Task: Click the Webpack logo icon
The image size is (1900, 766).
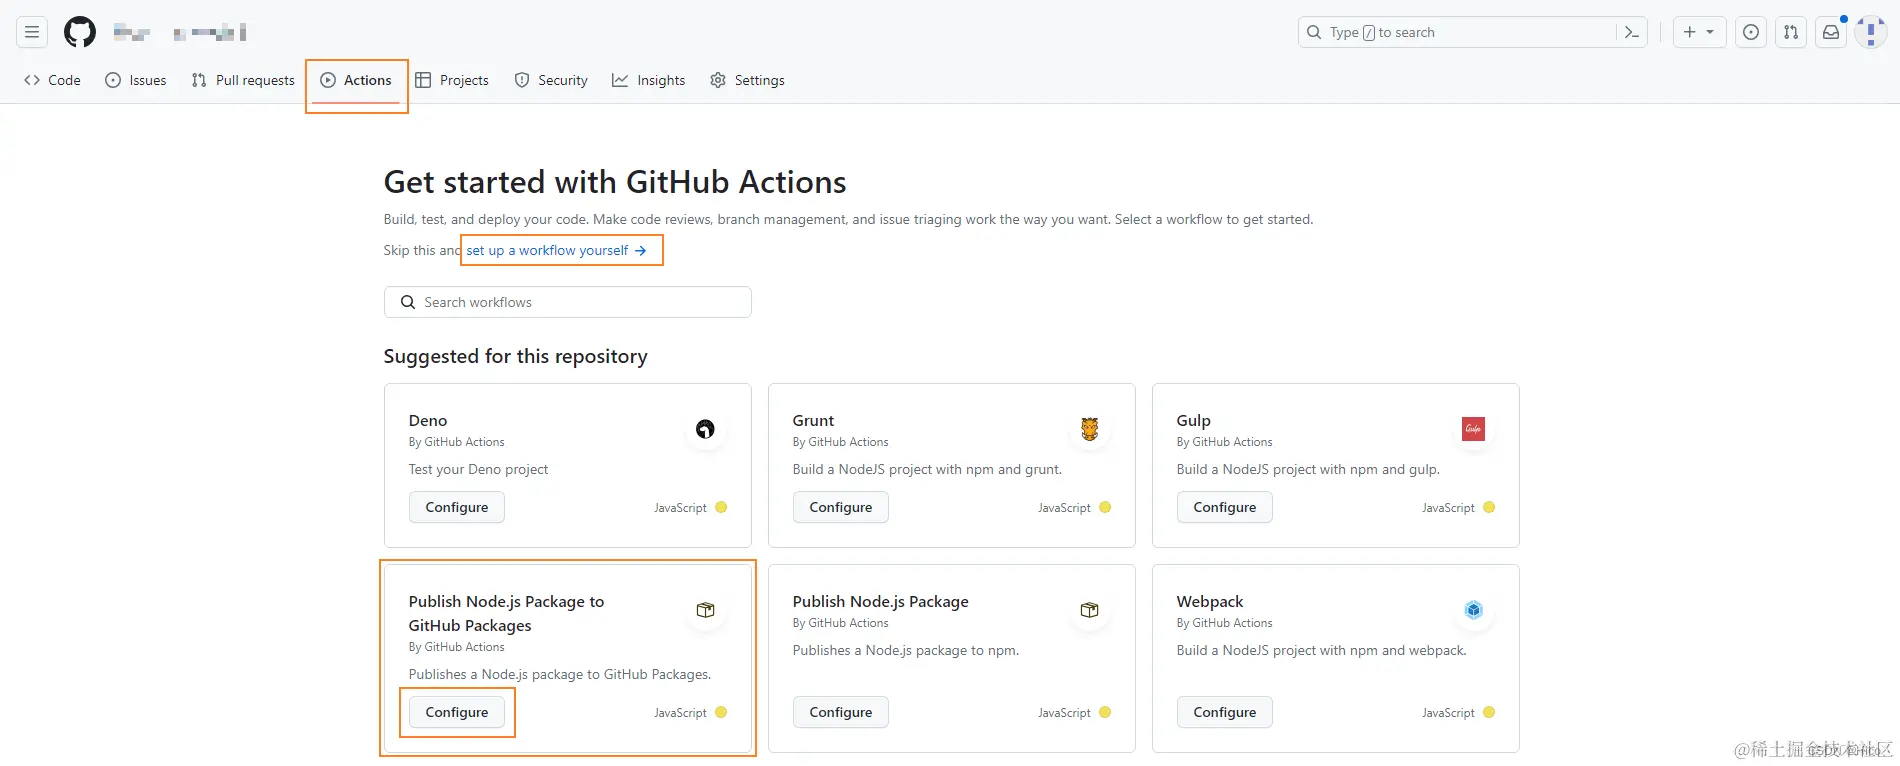Action: (x=1473, y=610)
